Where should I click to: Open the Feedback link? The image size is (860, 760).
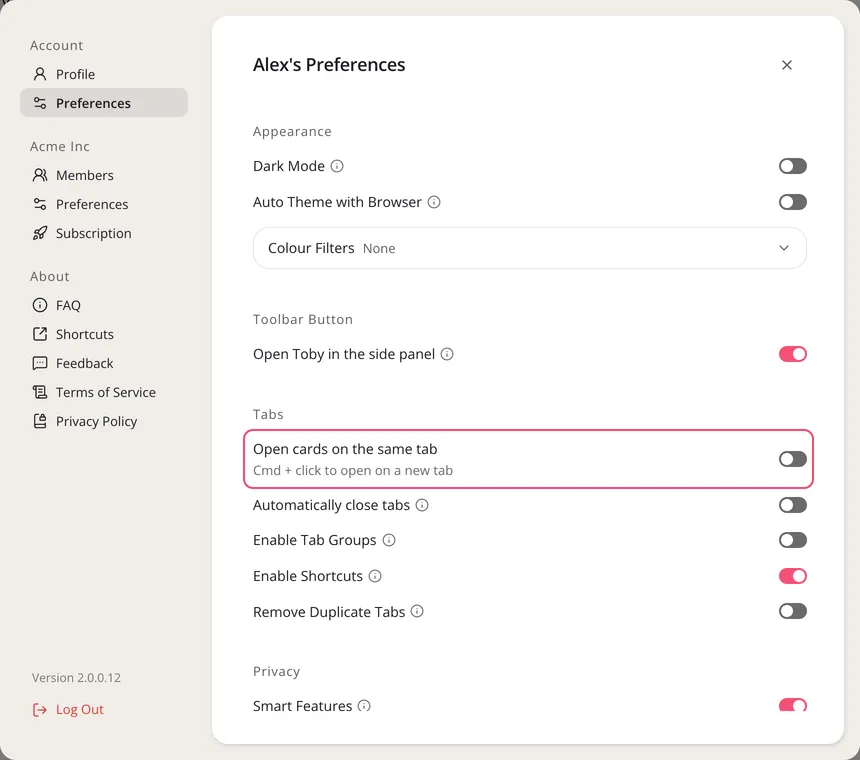coord(104,363)
